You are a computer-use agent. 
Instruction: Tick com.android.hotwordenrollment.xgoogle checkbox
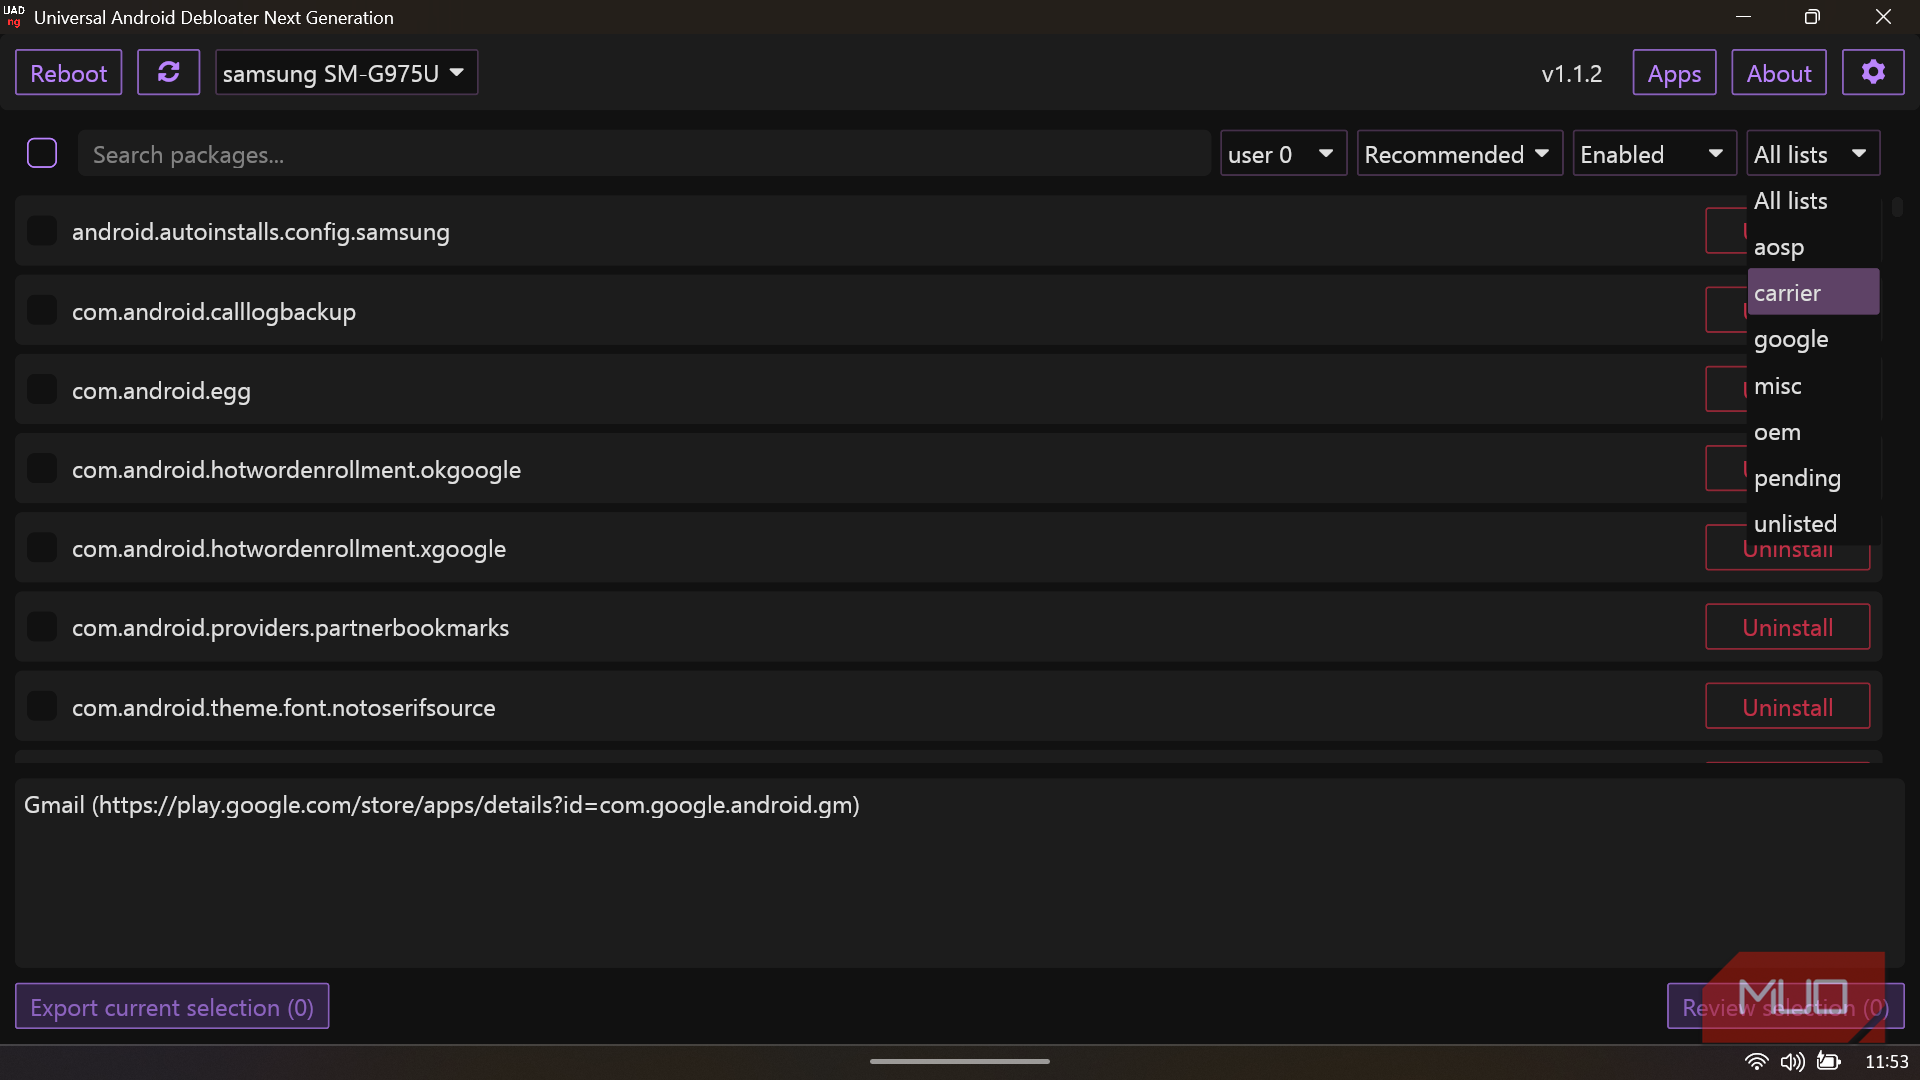pyautogui.click(x=42, y=547)
